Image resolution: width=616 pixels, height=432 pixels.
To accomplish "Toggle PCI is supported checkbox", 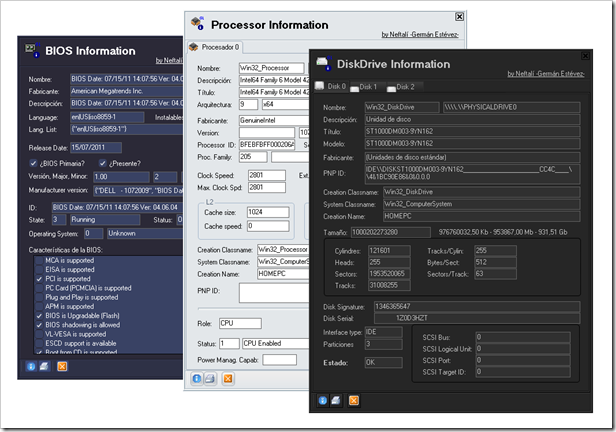I will [x=39, y=279].
